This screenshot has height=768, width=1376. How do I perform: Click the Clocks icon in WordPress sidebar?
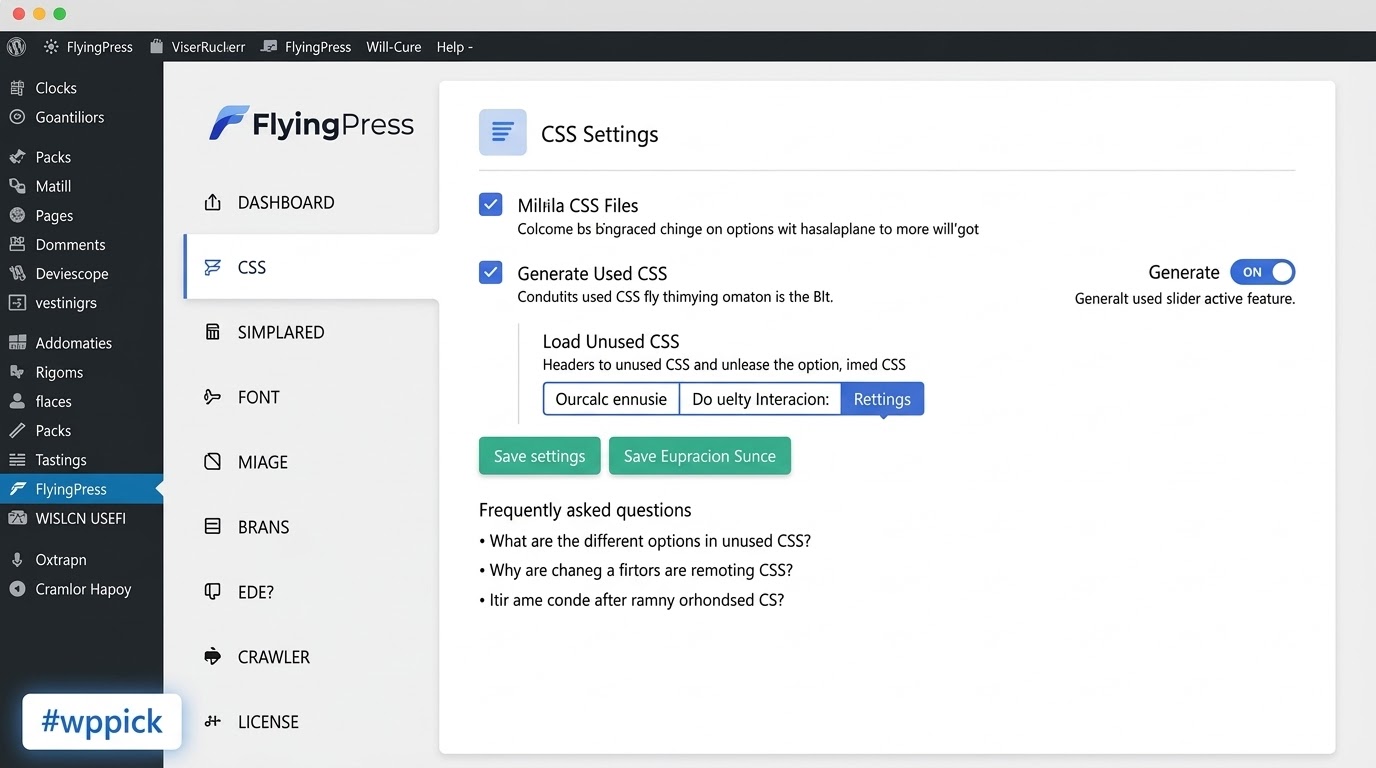pyautogui.click(x=17, y=88)
